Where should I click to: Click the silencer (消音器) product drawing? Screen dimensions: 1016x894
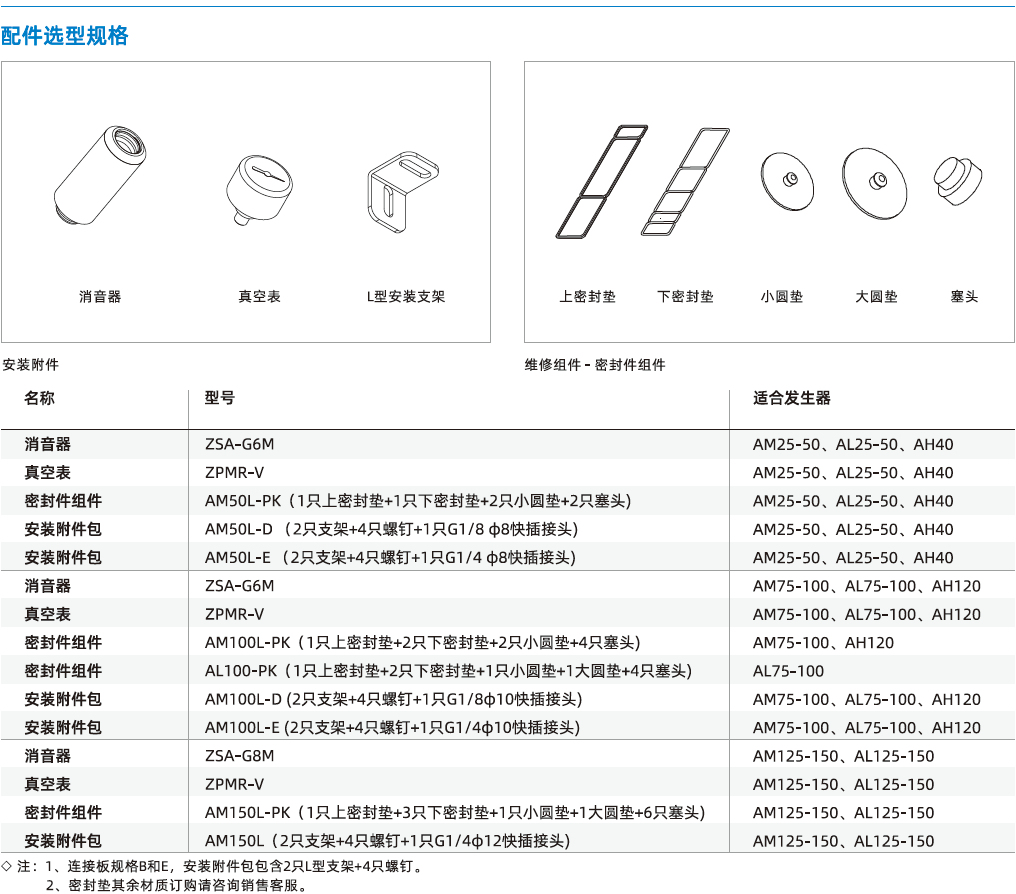pos(100,175)
